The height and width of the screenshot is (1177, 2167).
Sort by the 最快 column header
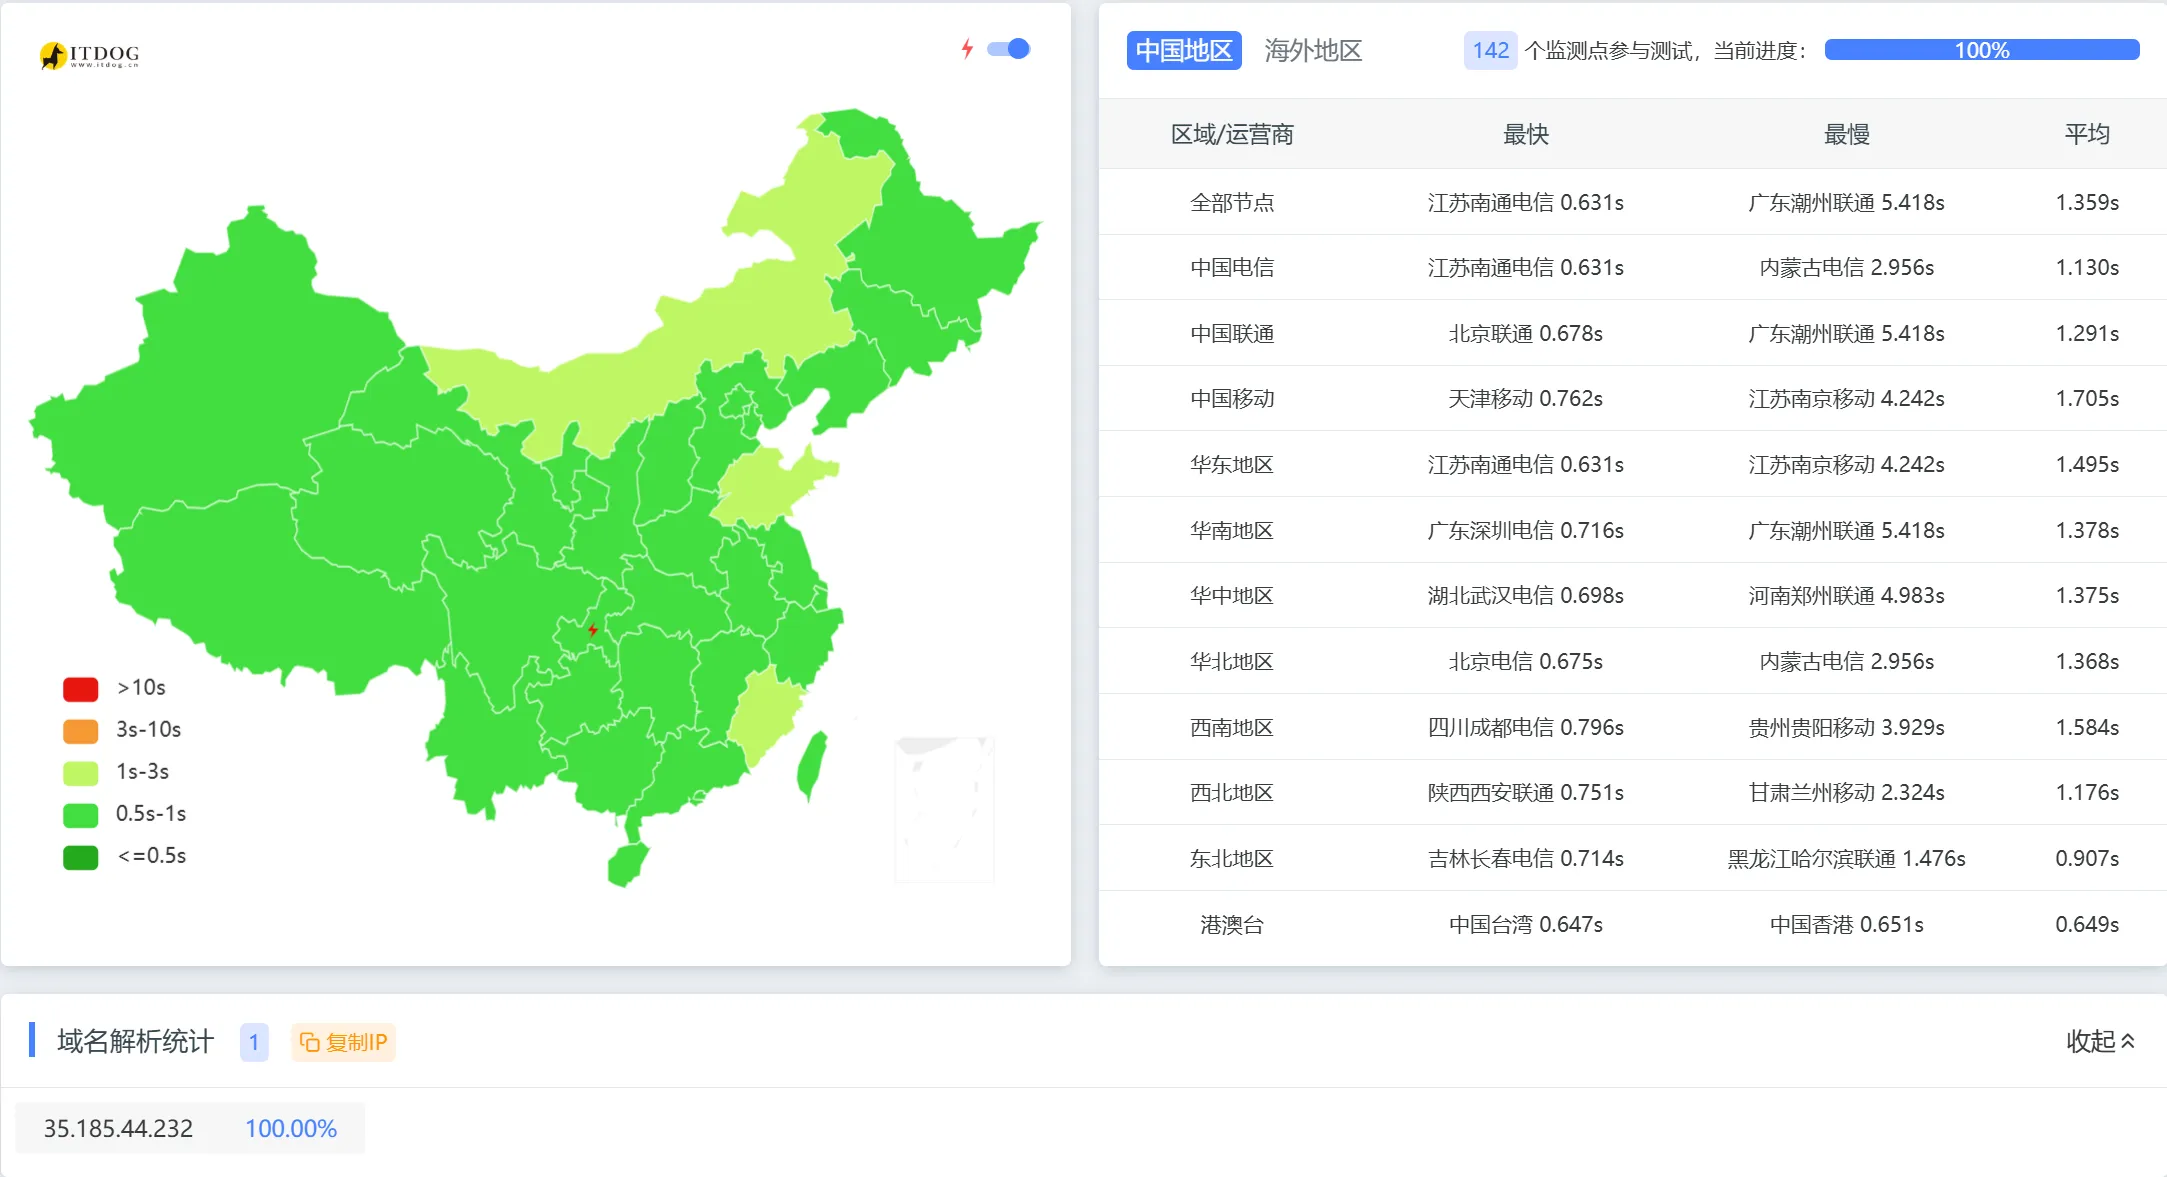[1525, 134]
